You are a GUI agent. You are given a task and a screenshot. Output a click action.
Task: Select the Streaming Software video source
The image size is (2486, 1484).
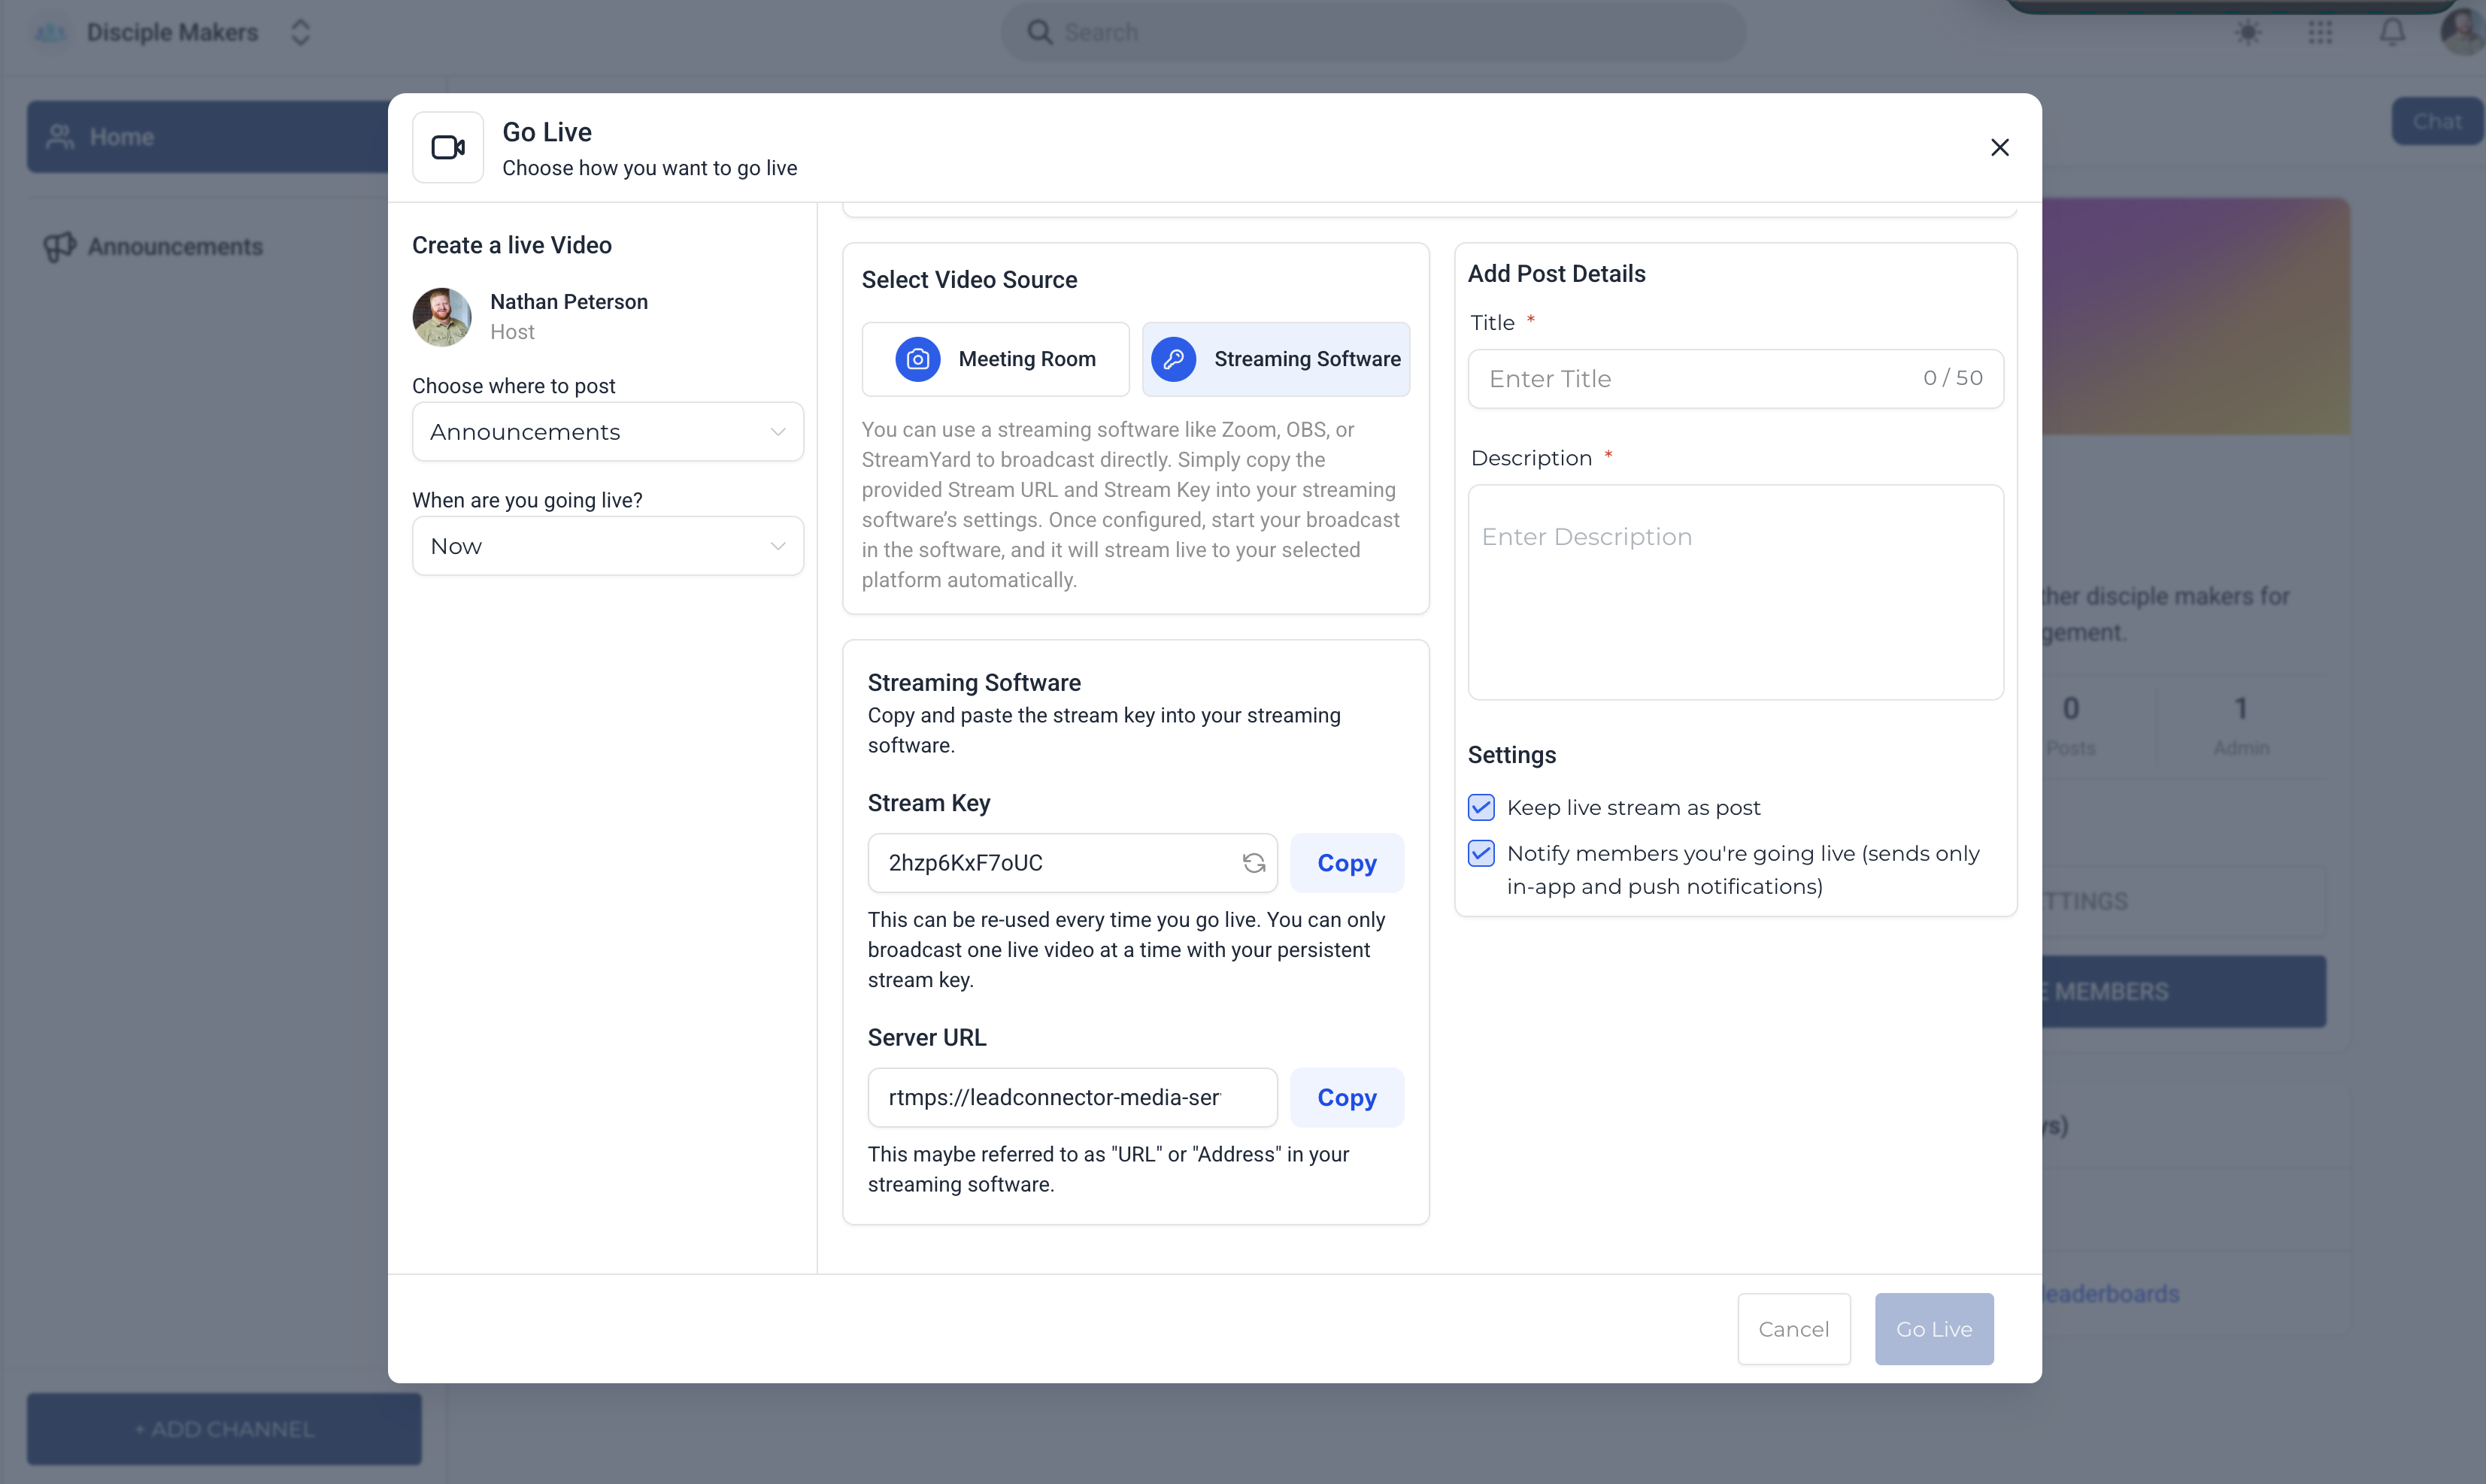(x=1276, y=359)
